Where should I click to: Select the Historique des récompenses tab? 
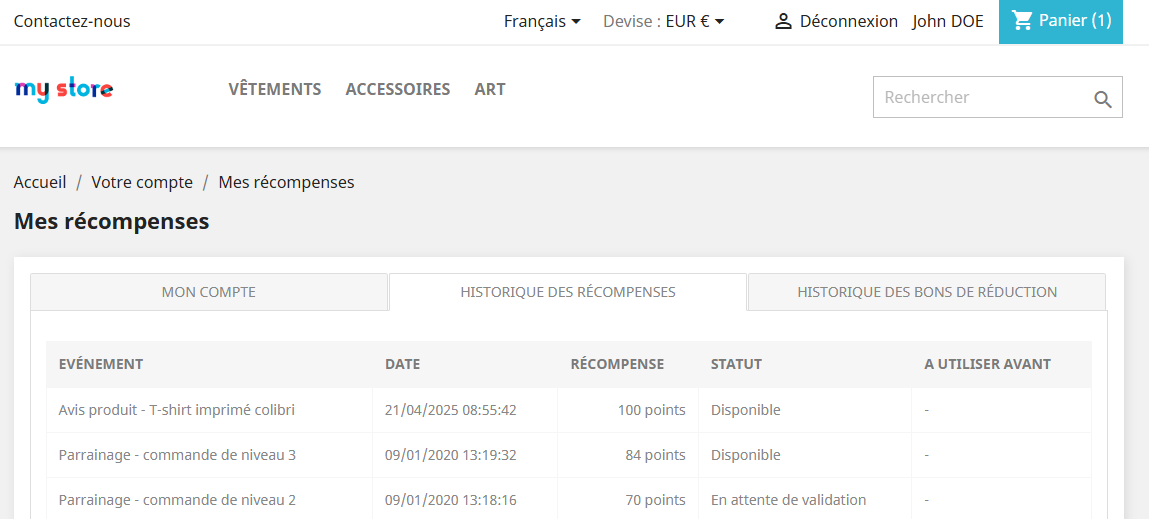(568, 292)
